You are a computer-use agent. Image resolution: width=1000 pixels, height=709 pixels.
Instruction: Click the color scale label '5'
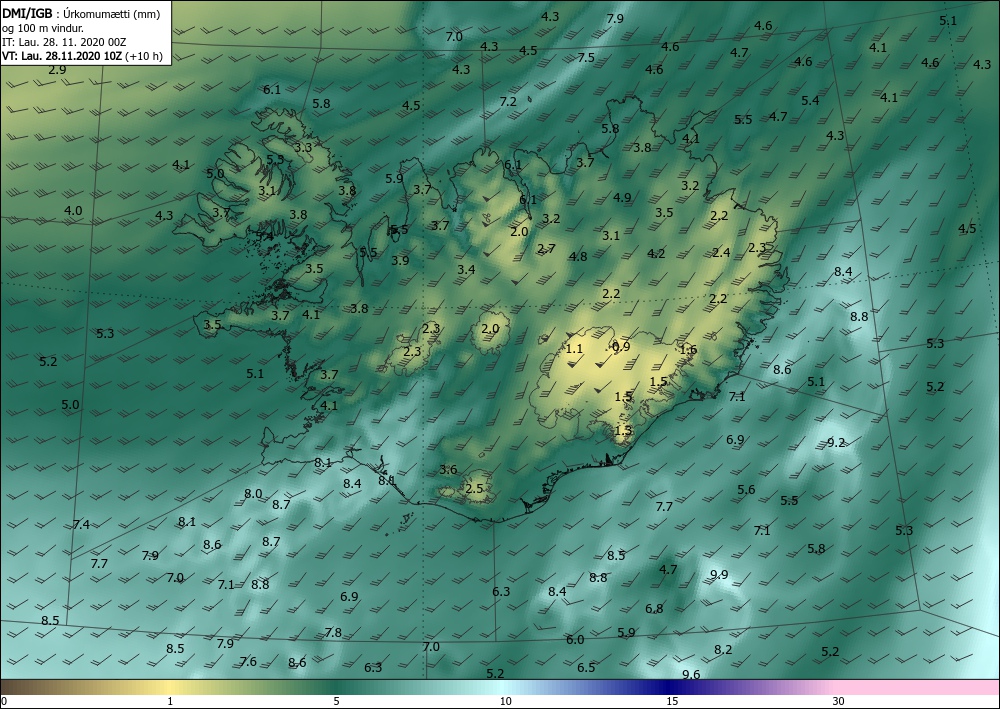coord(336,702)
